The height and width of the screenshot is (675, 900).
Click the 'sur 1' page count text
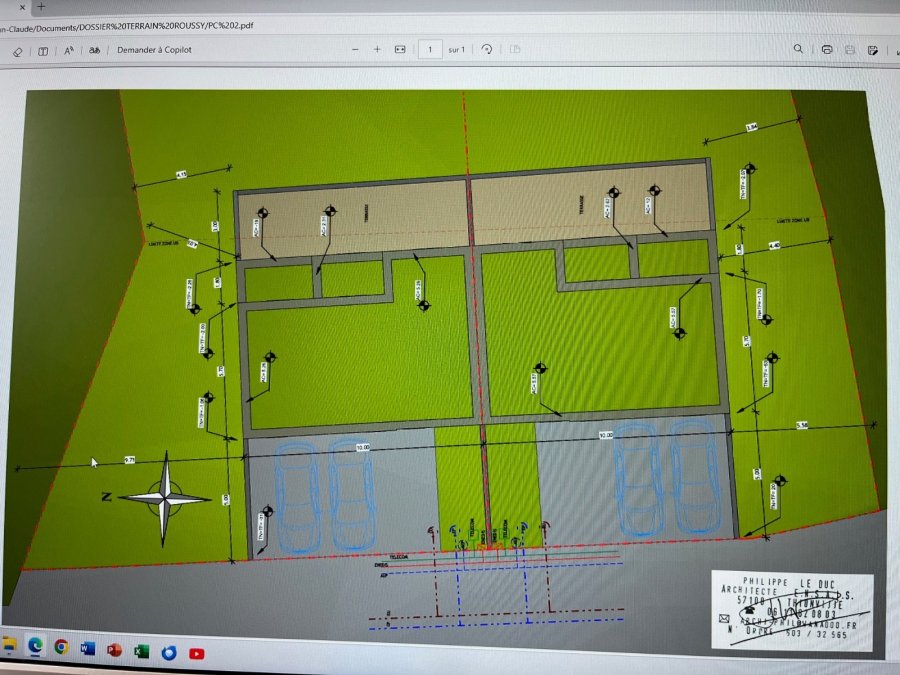point(456,50)
